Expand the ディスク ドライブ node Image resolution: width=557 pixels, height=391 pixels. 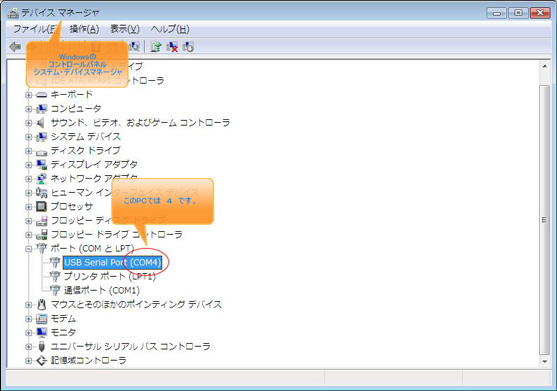(28, 151)
